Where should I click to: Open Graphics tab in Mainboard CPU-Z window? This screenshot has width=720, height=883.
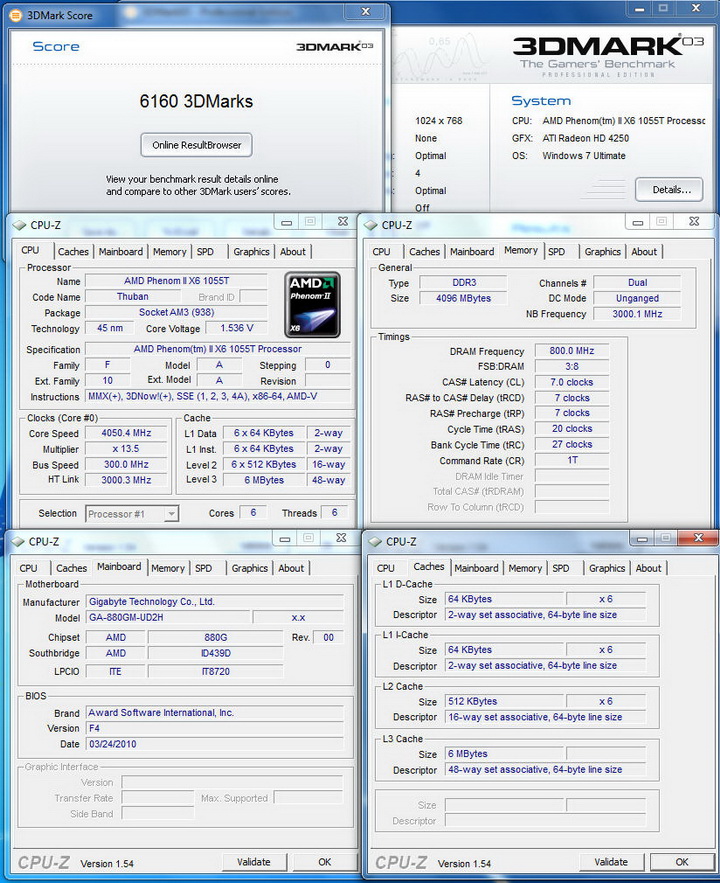coord(250,568)
